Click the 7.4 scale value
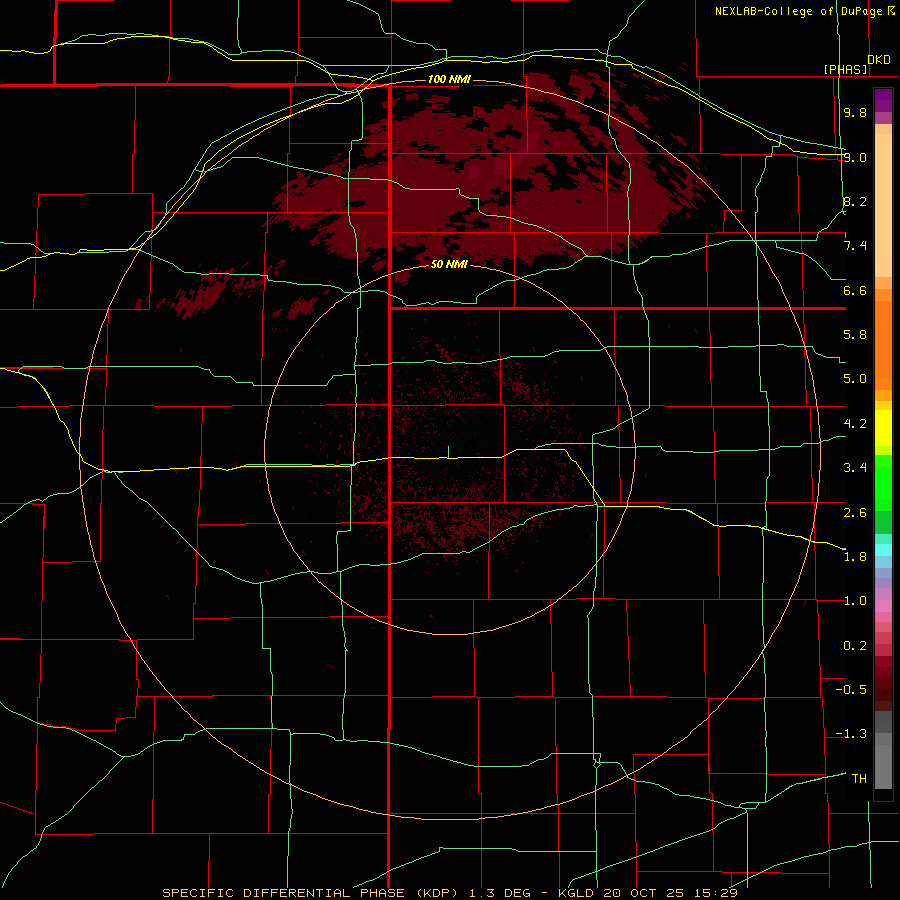Image resolution: width=900 pixels, height=900 pixels. [855, 246]
